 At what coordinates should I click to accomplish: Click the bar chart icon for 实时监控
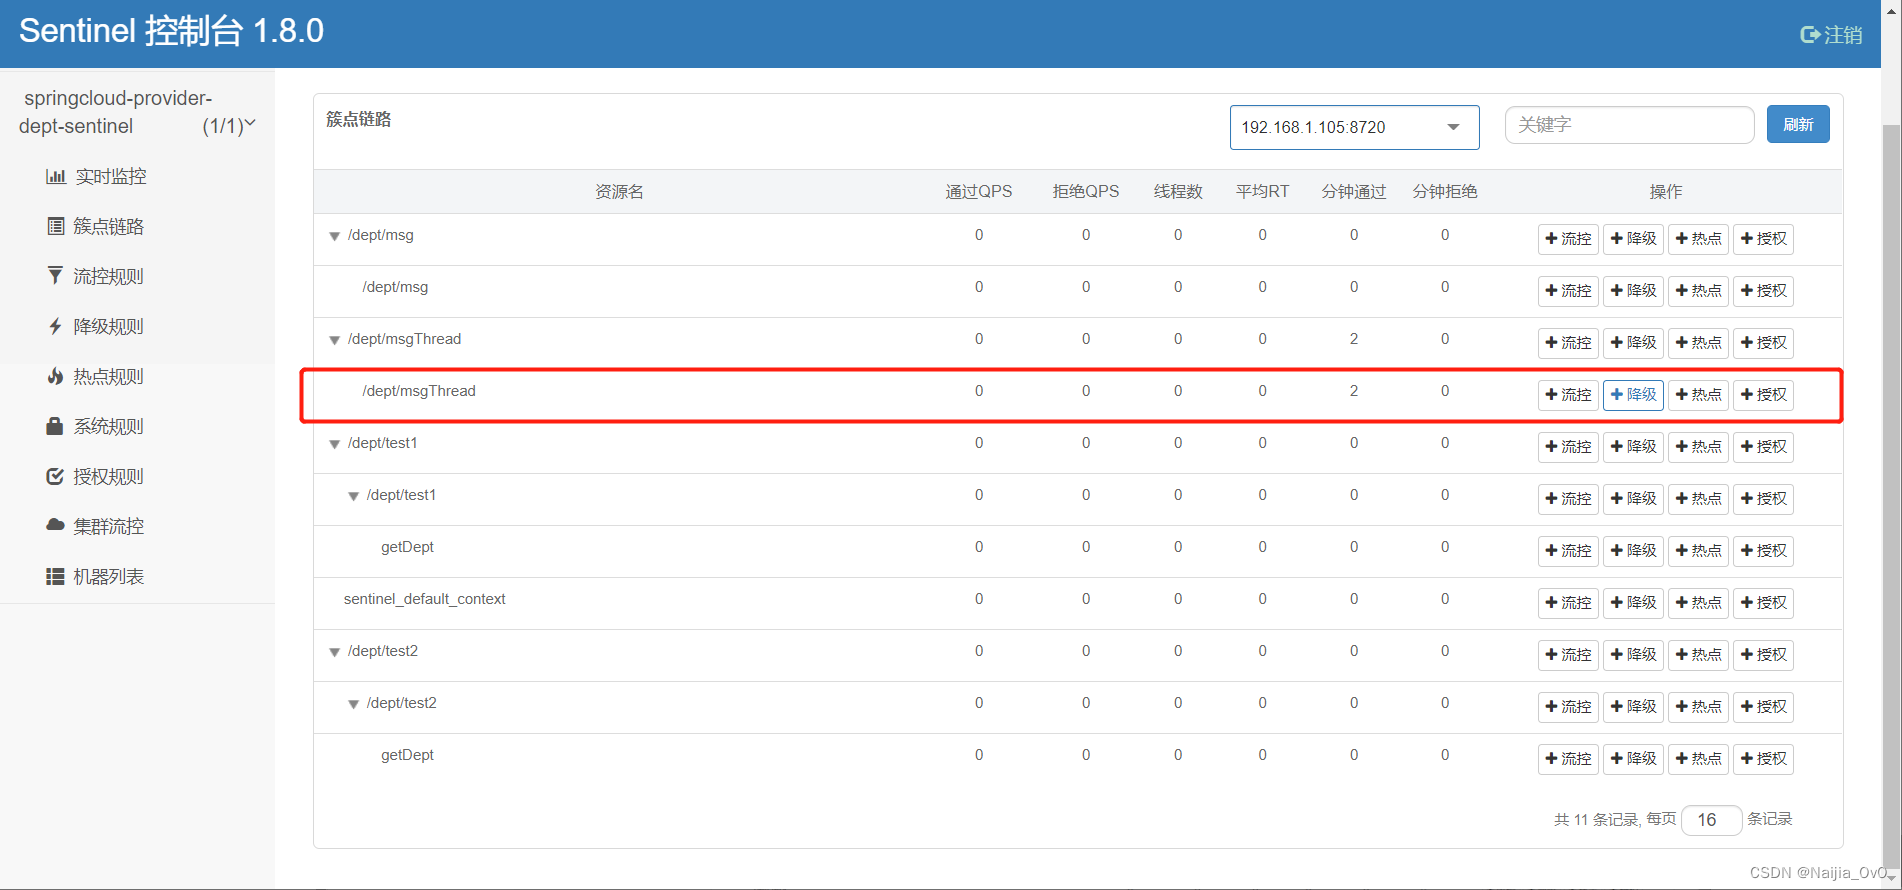point(56,176)
